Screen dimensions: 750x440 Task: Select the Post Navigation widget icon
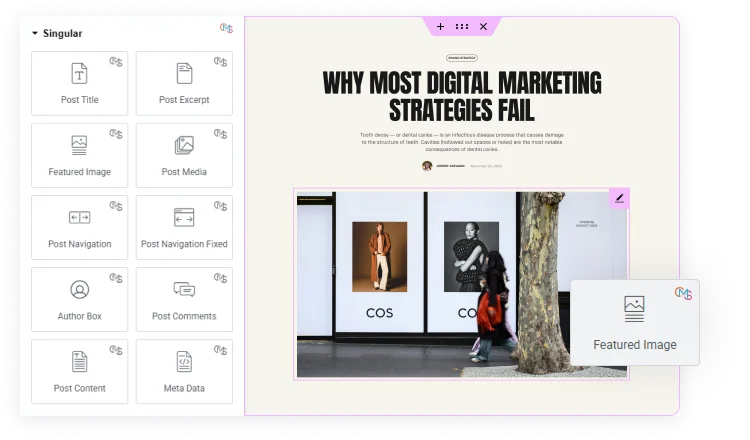pyautogui.click(x=79, y=218)
